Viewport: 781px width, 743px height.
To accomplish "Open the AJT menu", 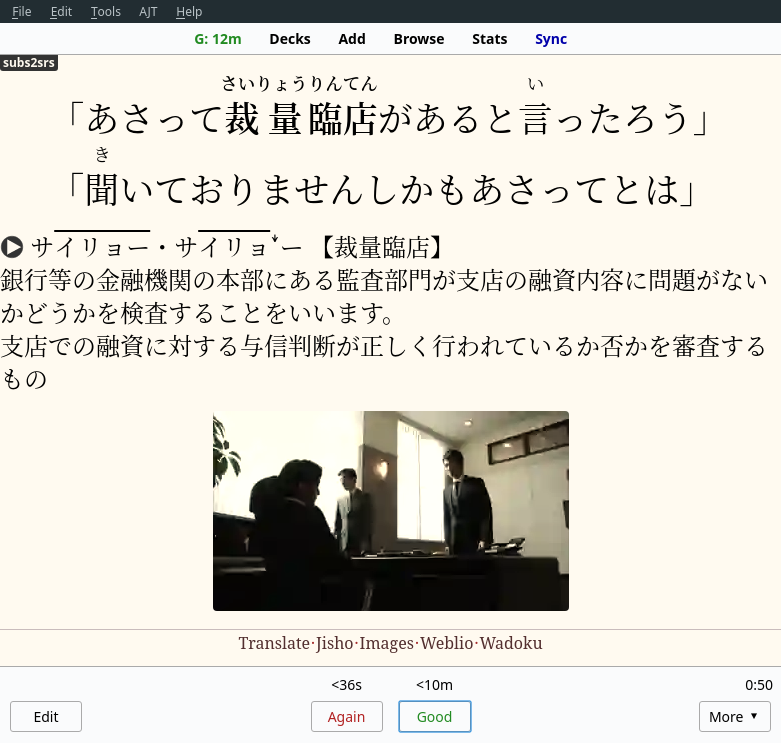I will [x=148, y=12].
